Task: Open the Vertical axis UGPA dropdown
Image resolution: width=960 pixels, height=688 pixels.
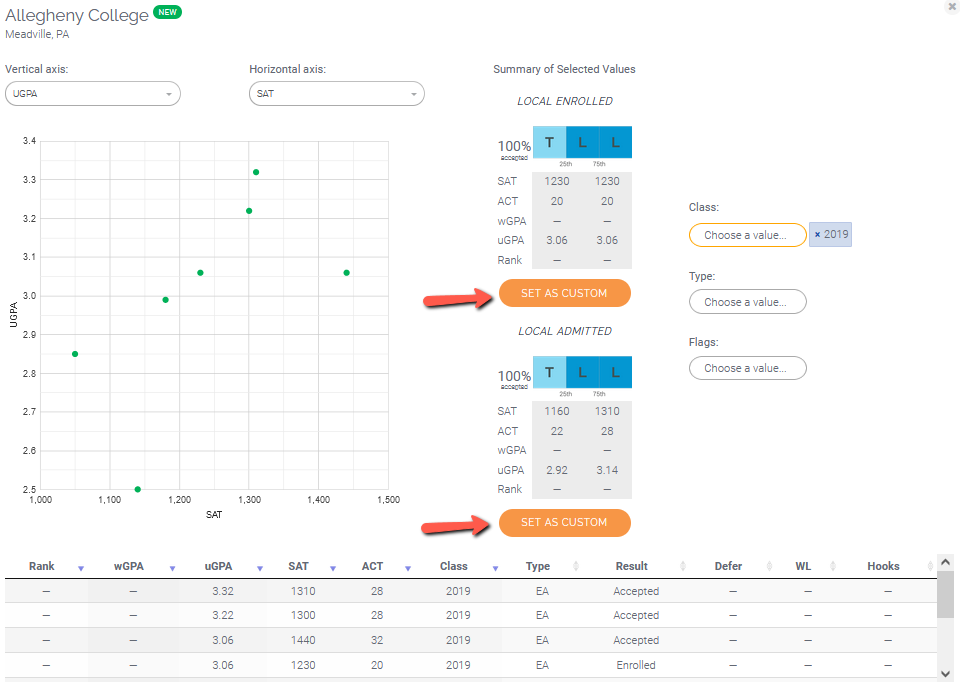Action: click(92, 94)
